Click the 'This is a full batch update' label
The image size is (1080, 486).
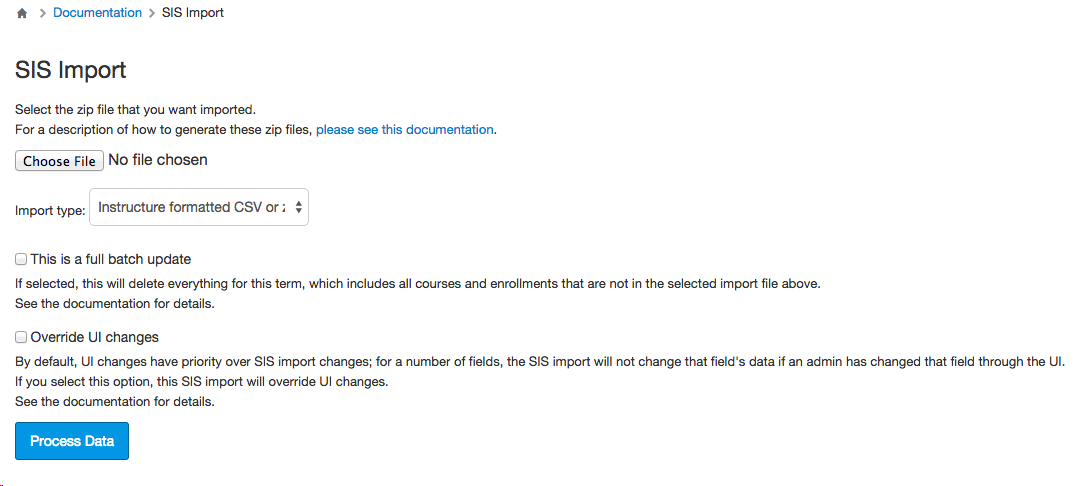click(x=111, y=260)
